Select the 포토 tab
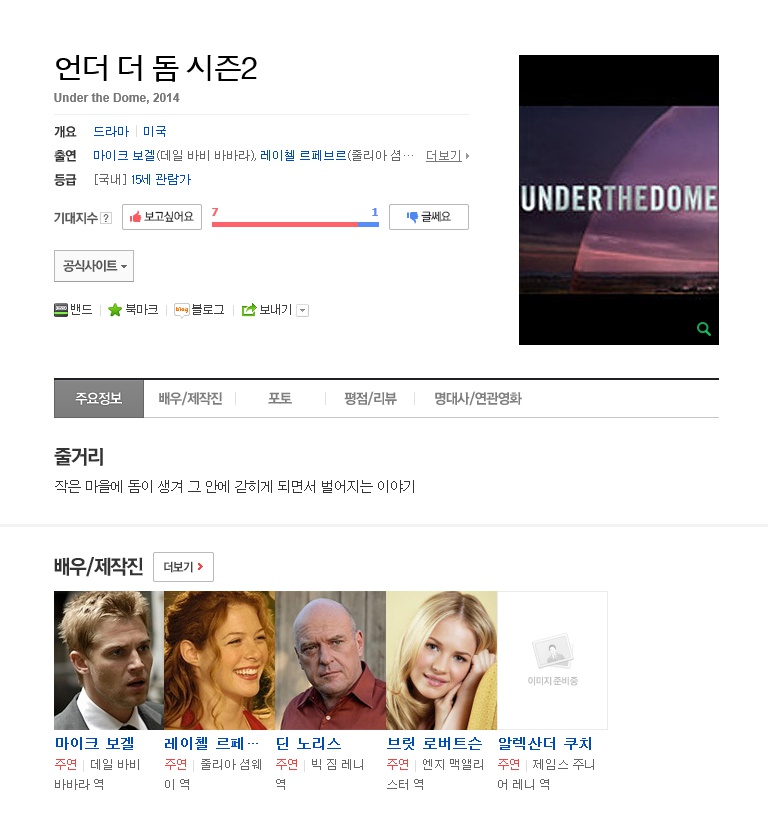Screen dimensions: 768x821 (x=280, y=398)
